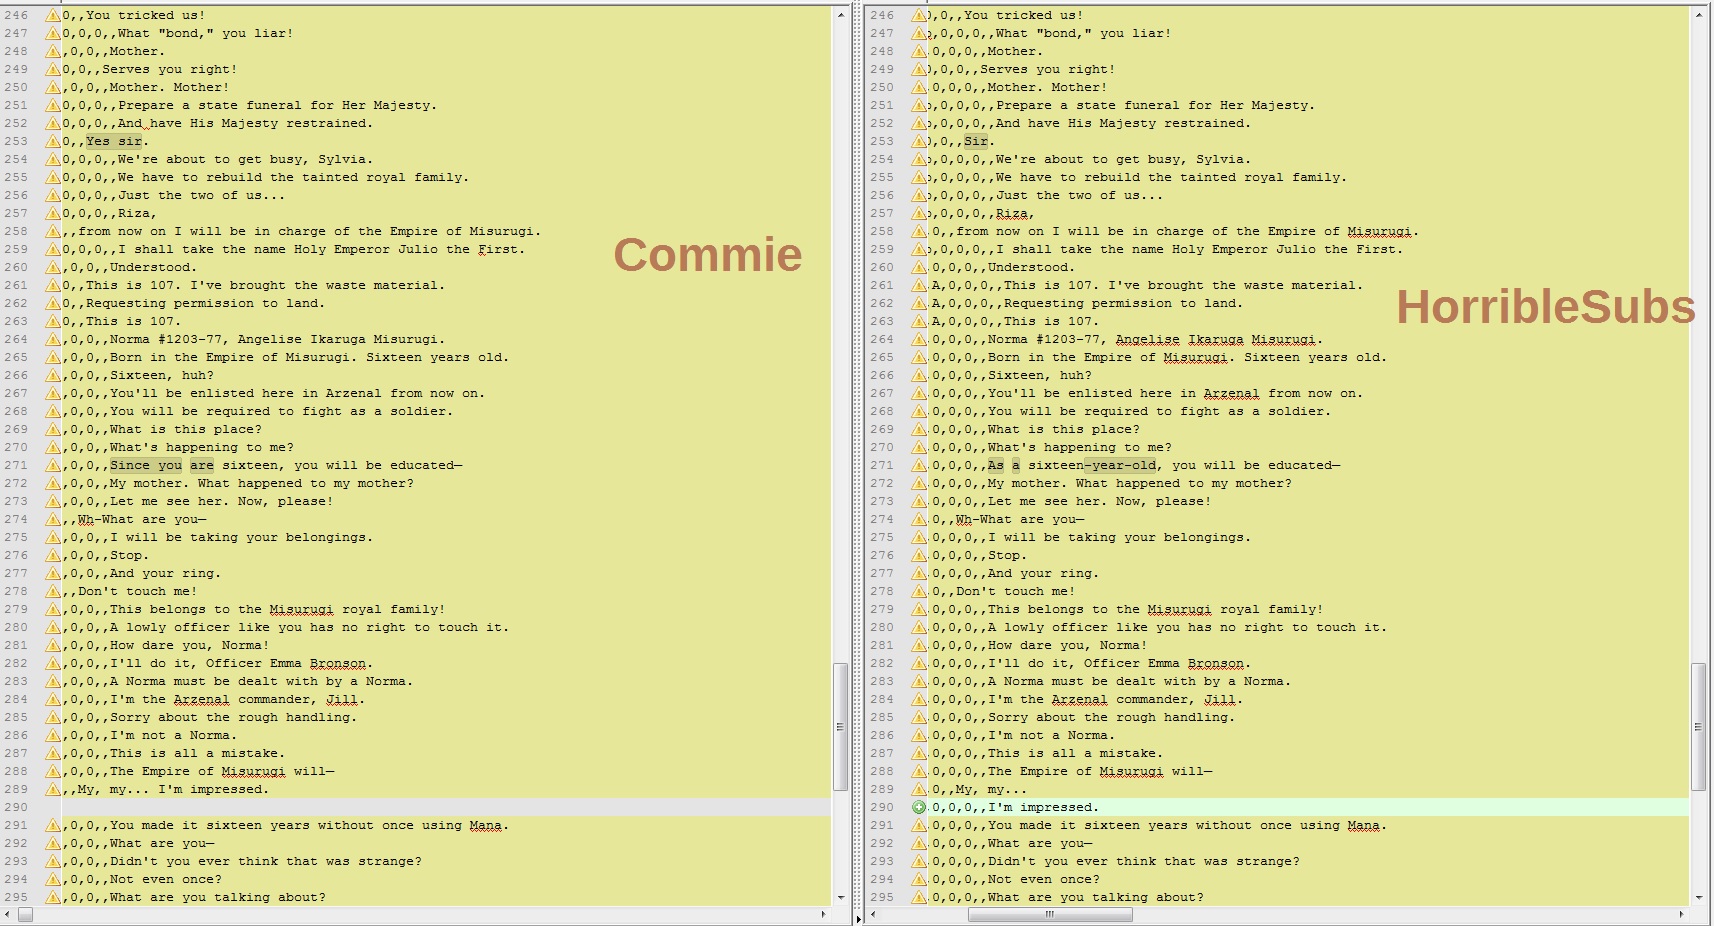Click warning icon beside 'Wh-What are you—' left pane
This screenshot has width=1714, height=926.
[53, 519]
